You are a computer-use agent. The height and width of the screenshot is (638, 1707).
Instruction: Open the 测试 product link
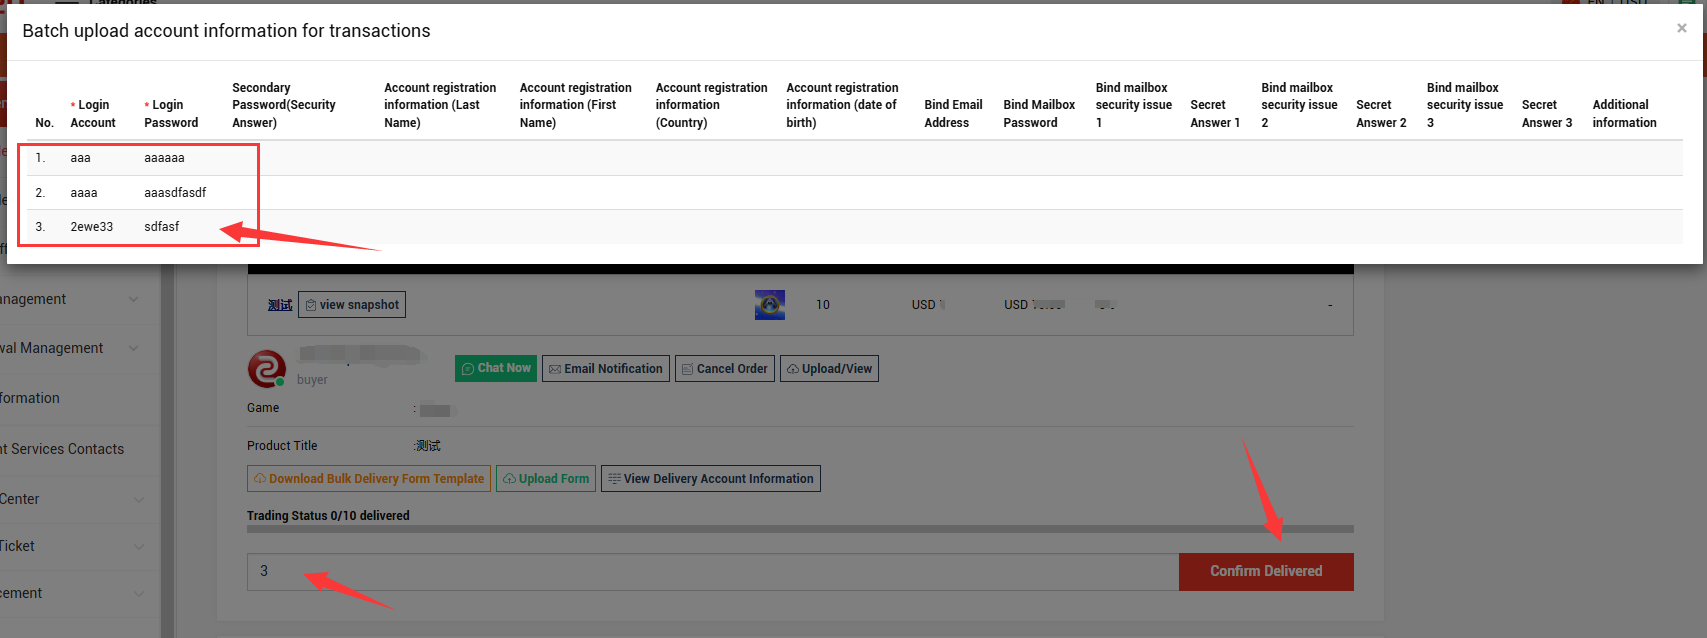(x=280, y=305)
